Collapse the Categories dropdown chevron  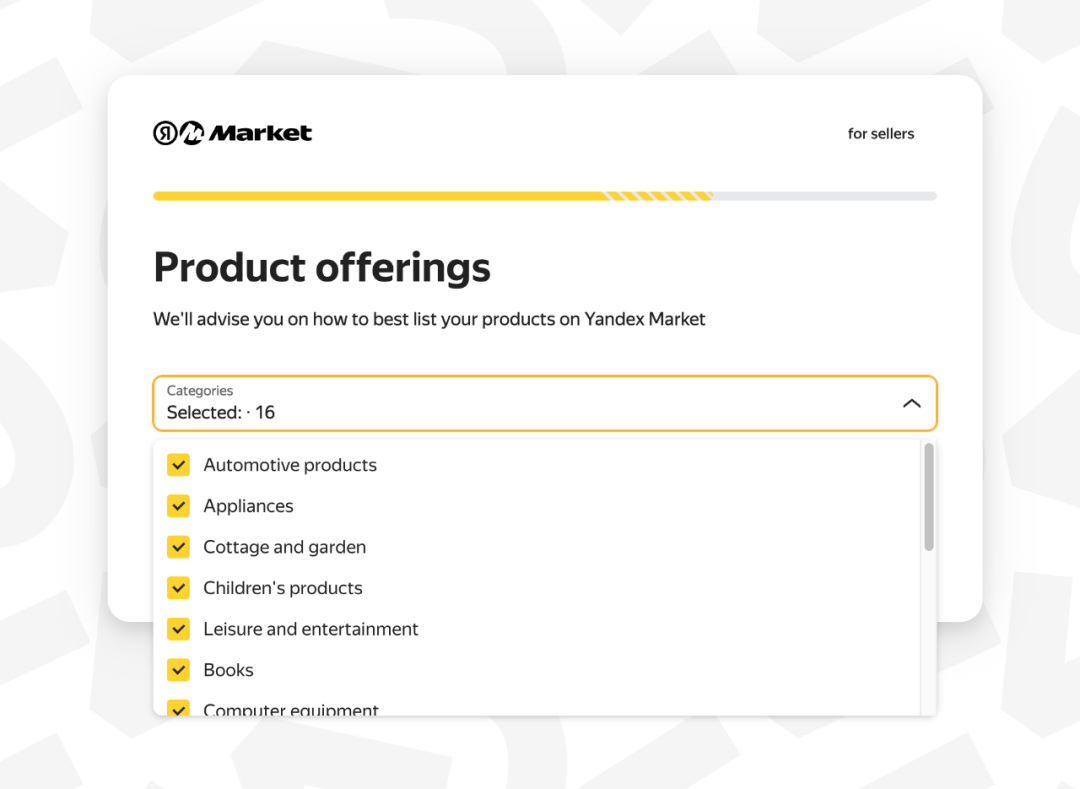click(911, 403)
